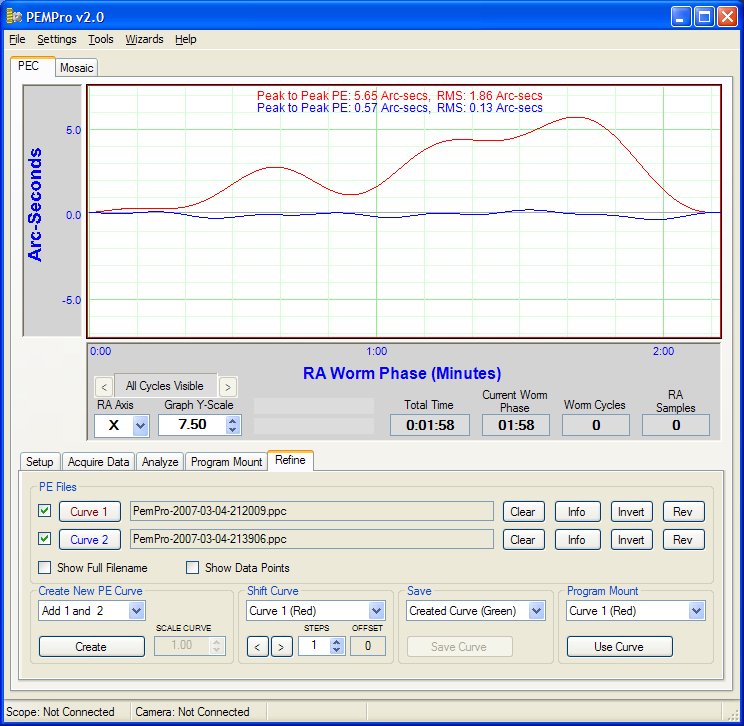Shift curve right with > button

(281, 647)
